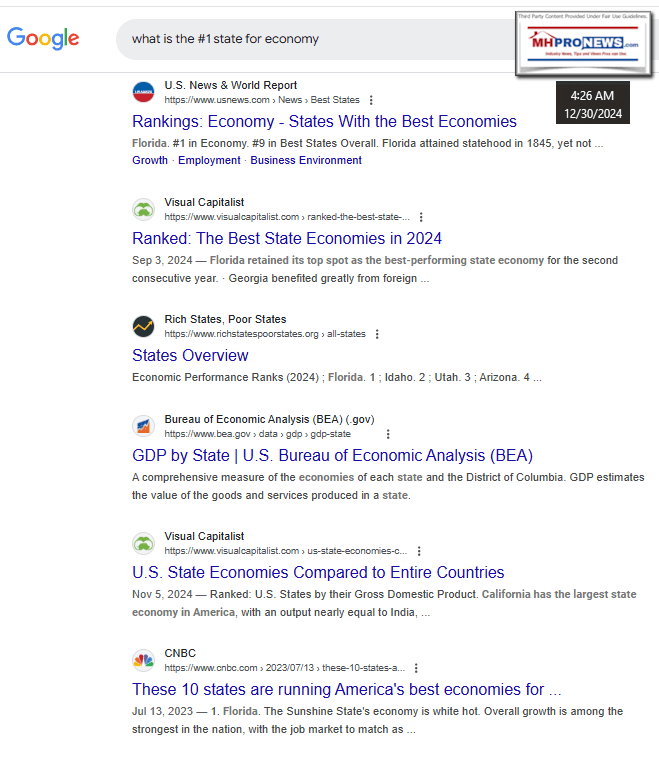659x757 pixels.
Task: Click the Rich States, Poor States favicon
Action: [x=144, y=327]
